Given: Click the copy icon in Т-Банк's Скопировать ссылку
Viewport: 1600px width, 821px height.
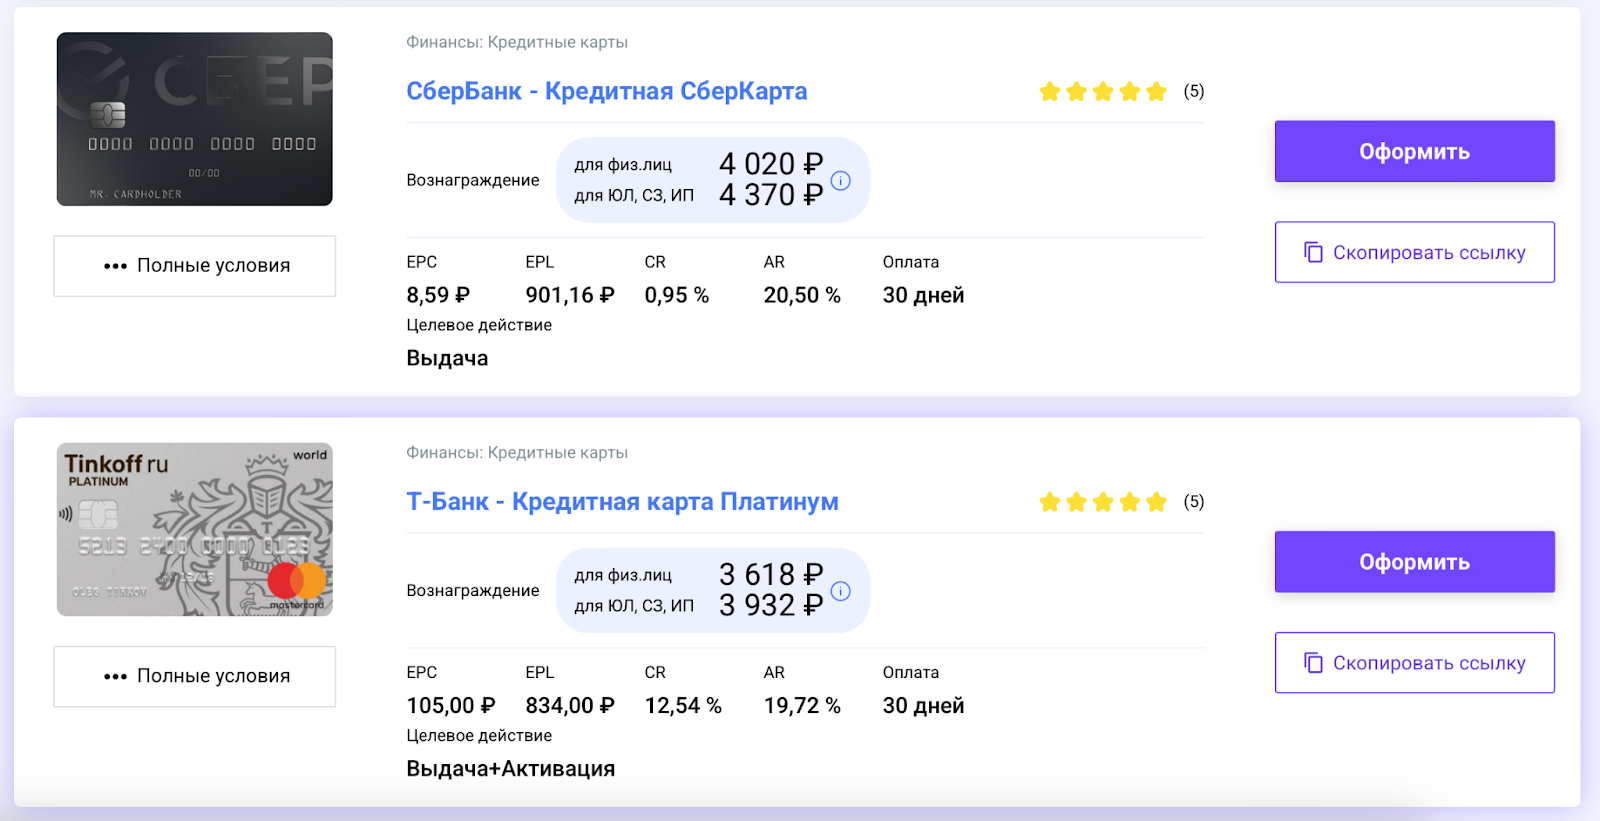Looking at the screenshot, I should [x=1313, y=663].
